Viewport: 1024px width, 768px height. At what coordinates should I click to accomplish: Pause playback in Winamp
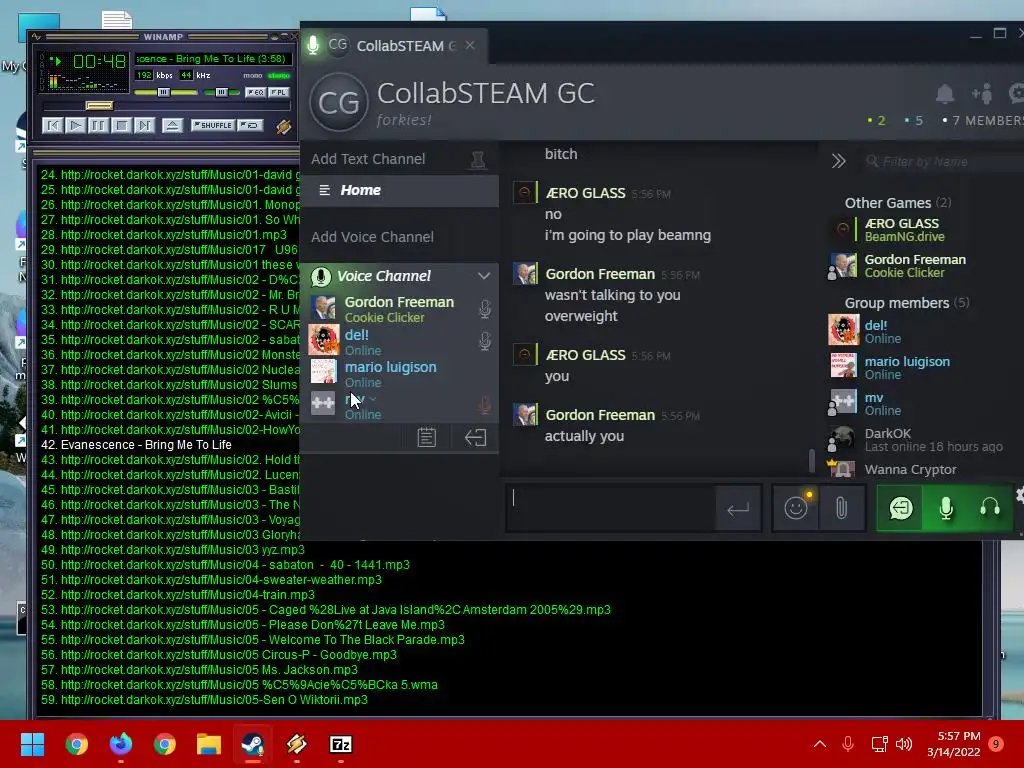98,125
